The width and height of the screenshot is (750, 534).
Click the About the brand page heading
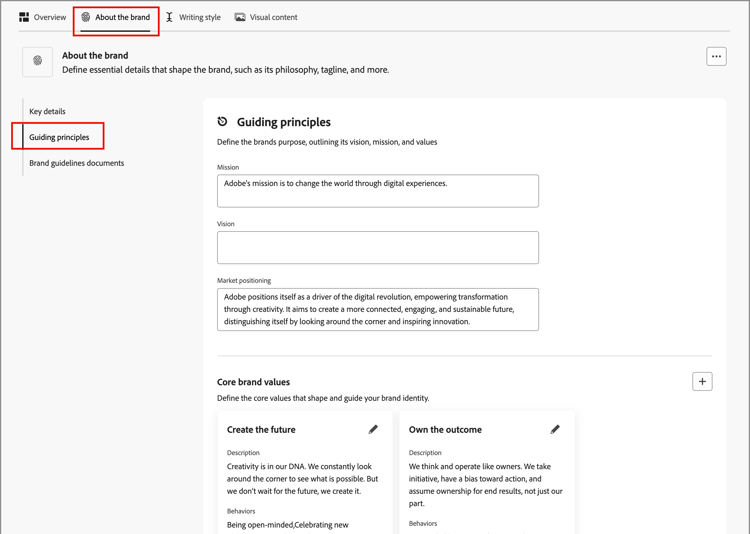click(x=95, y=56)
